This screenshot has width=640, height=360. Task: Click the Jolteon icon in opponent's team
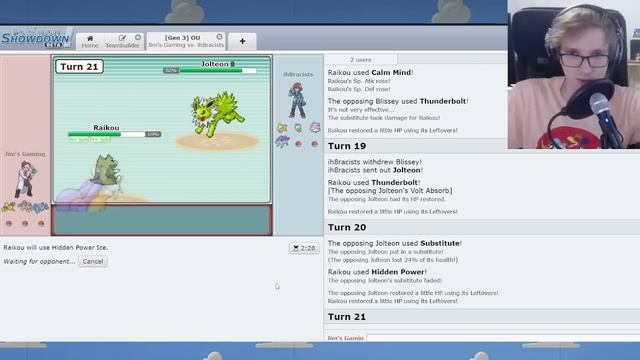282,128
